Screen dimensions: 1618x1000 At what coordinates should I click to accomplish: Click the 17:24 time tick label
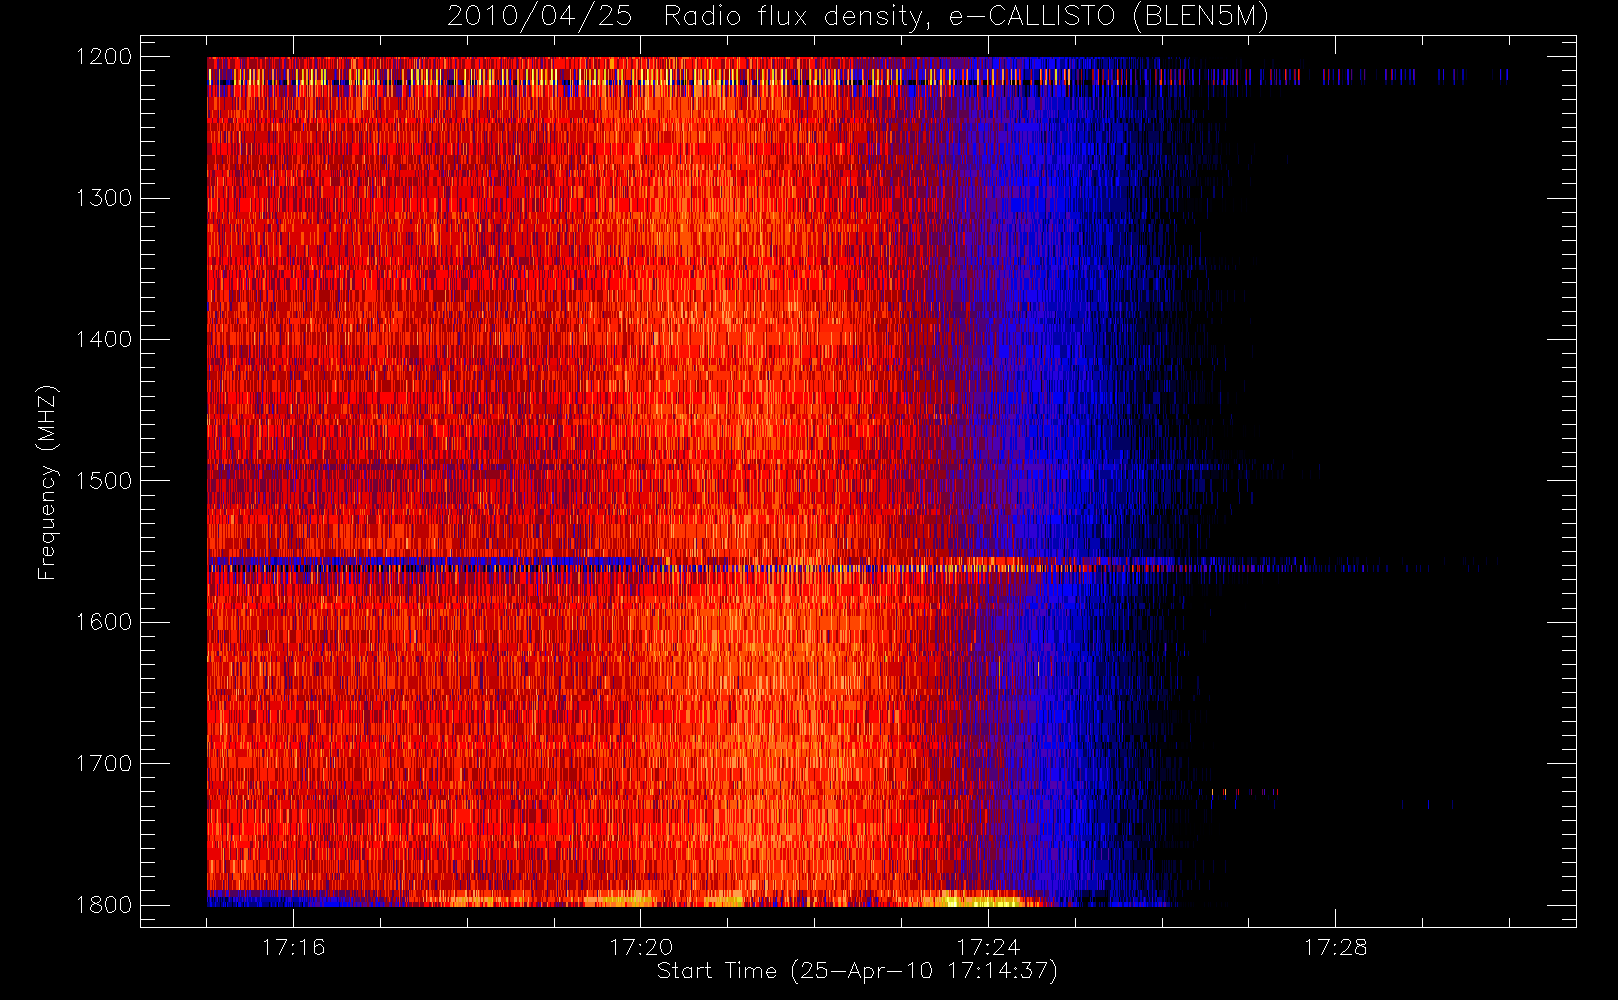[988, 947]
